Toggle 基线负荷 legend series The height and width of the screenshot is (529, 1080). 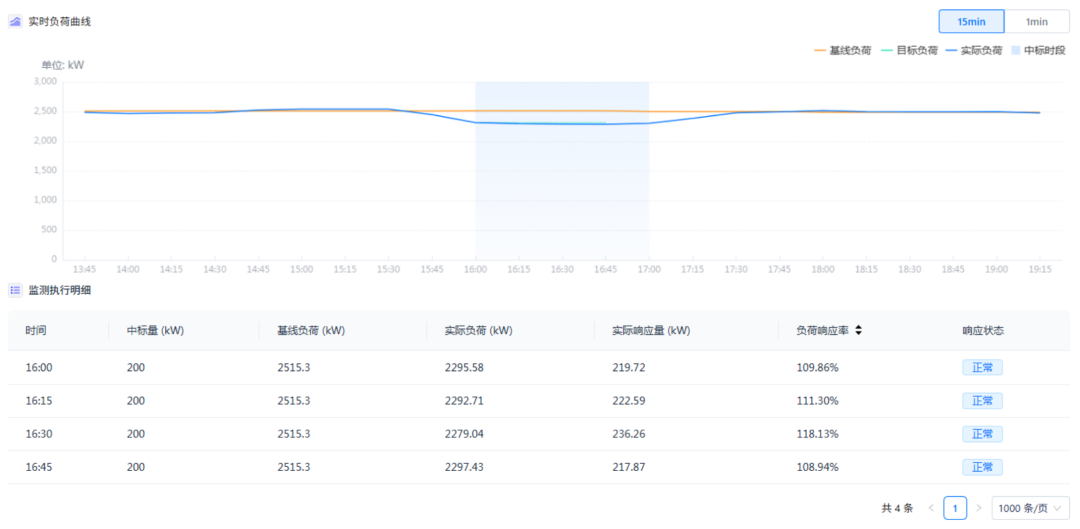point(842,51)
